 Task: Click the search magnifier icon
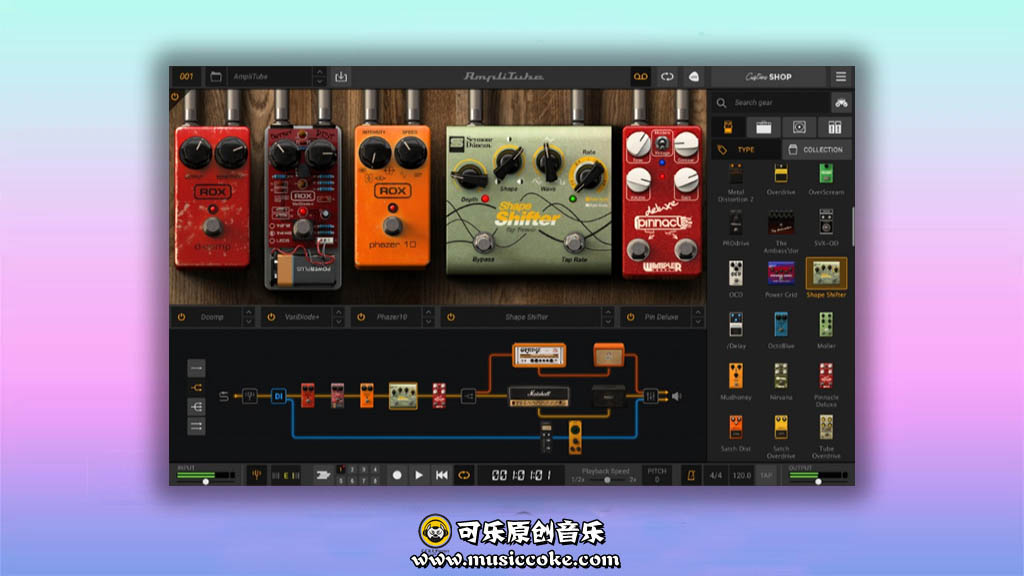(x=721, y=103)
